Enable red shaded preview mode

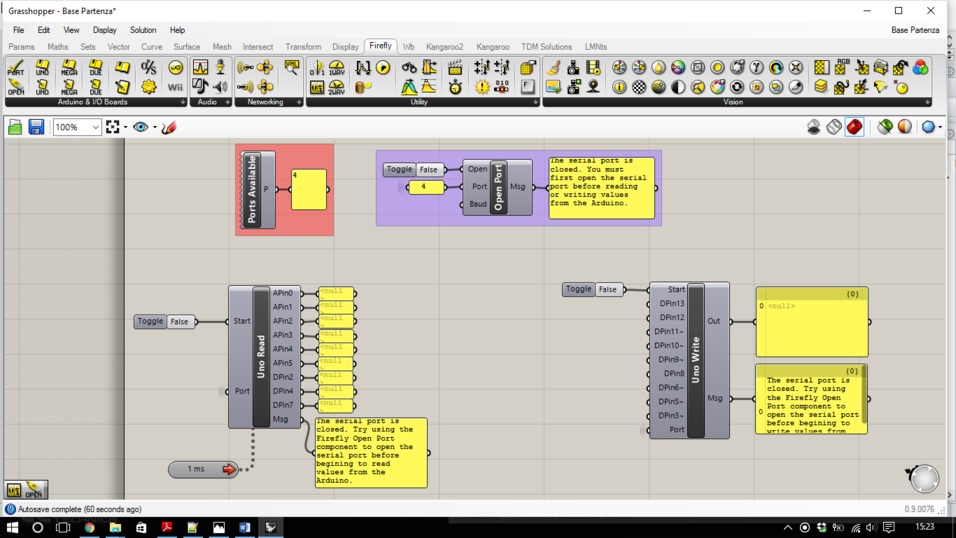pos(854,127)
